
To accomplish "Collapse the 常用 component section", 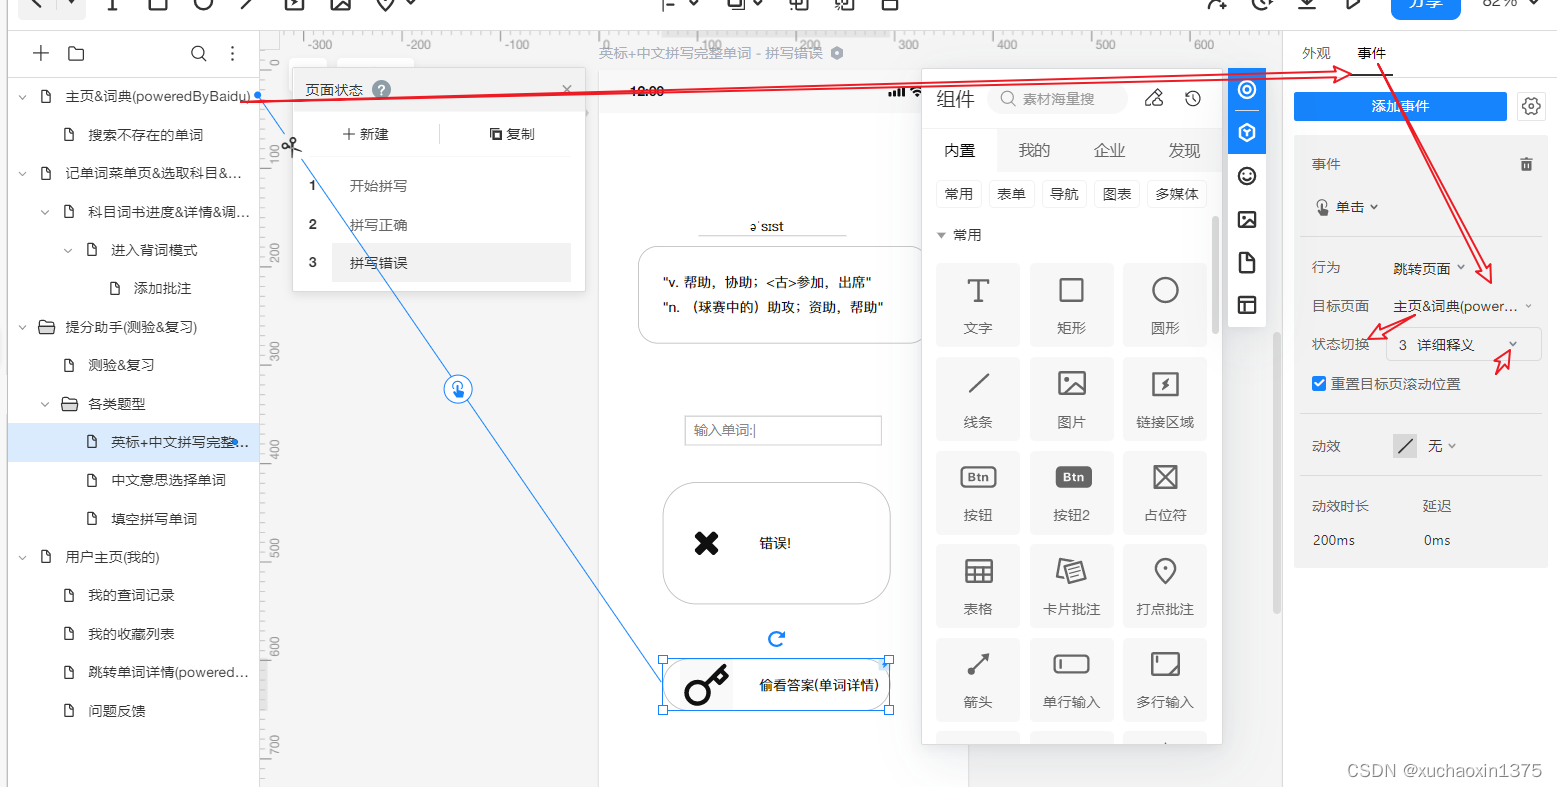I will [941, 235].
